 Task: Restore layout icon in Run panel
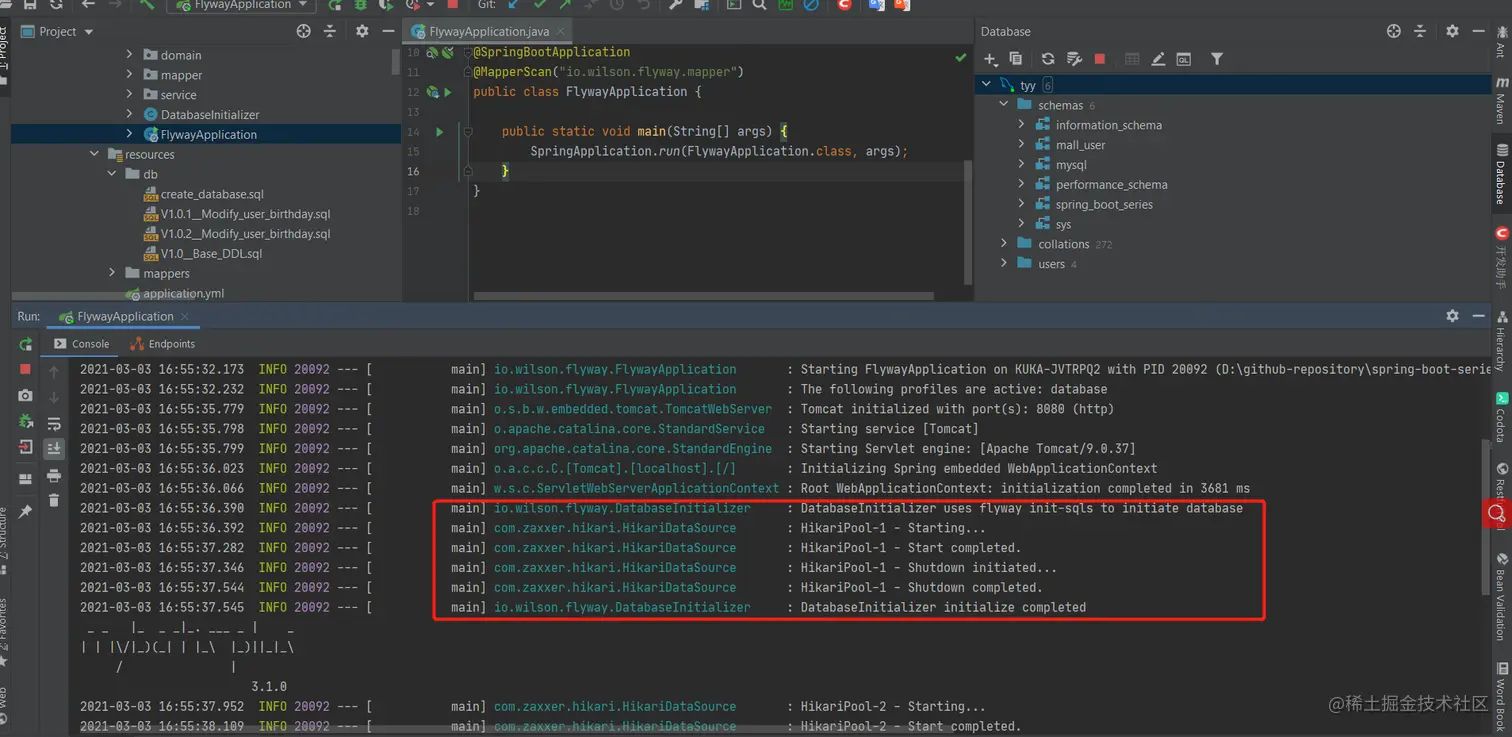tap(26, 479)
